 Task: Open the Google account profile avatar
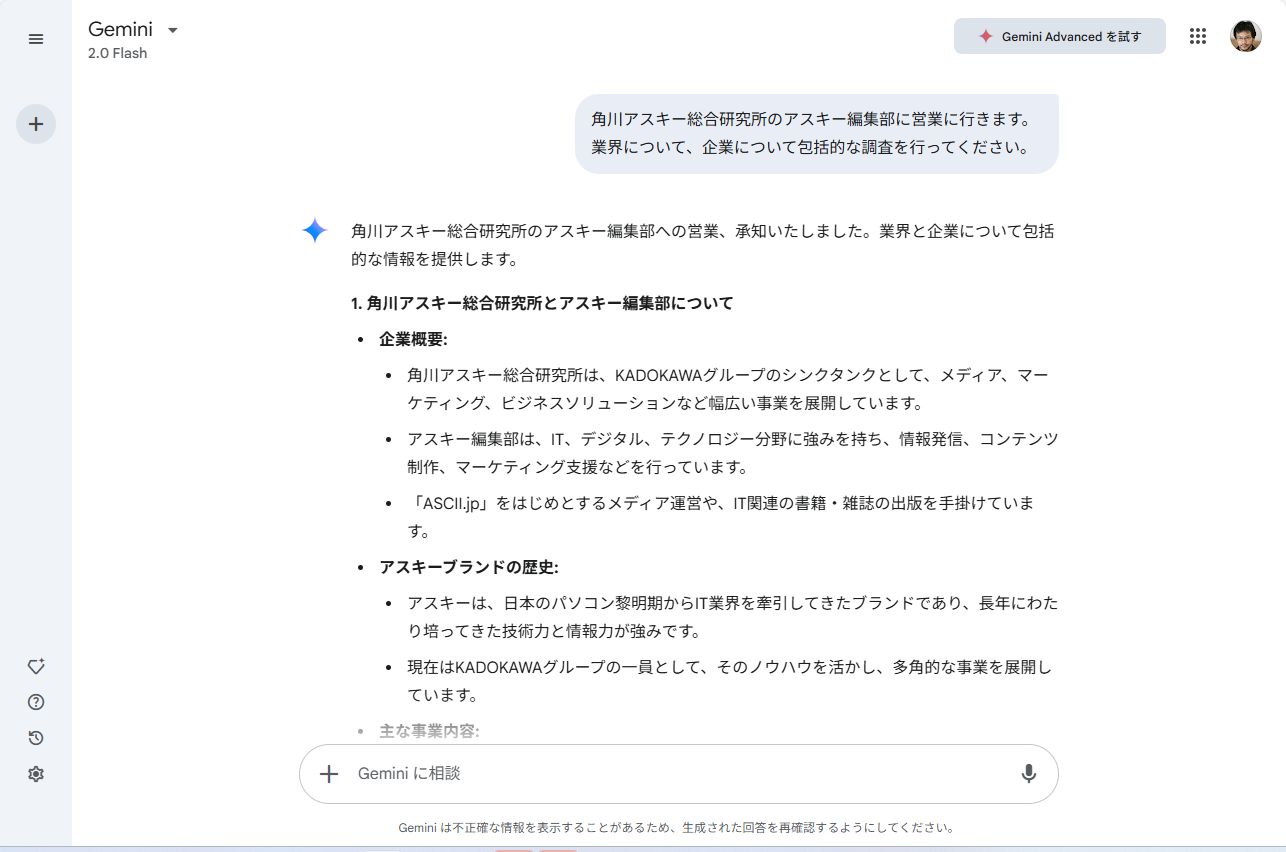[1246, 36]
